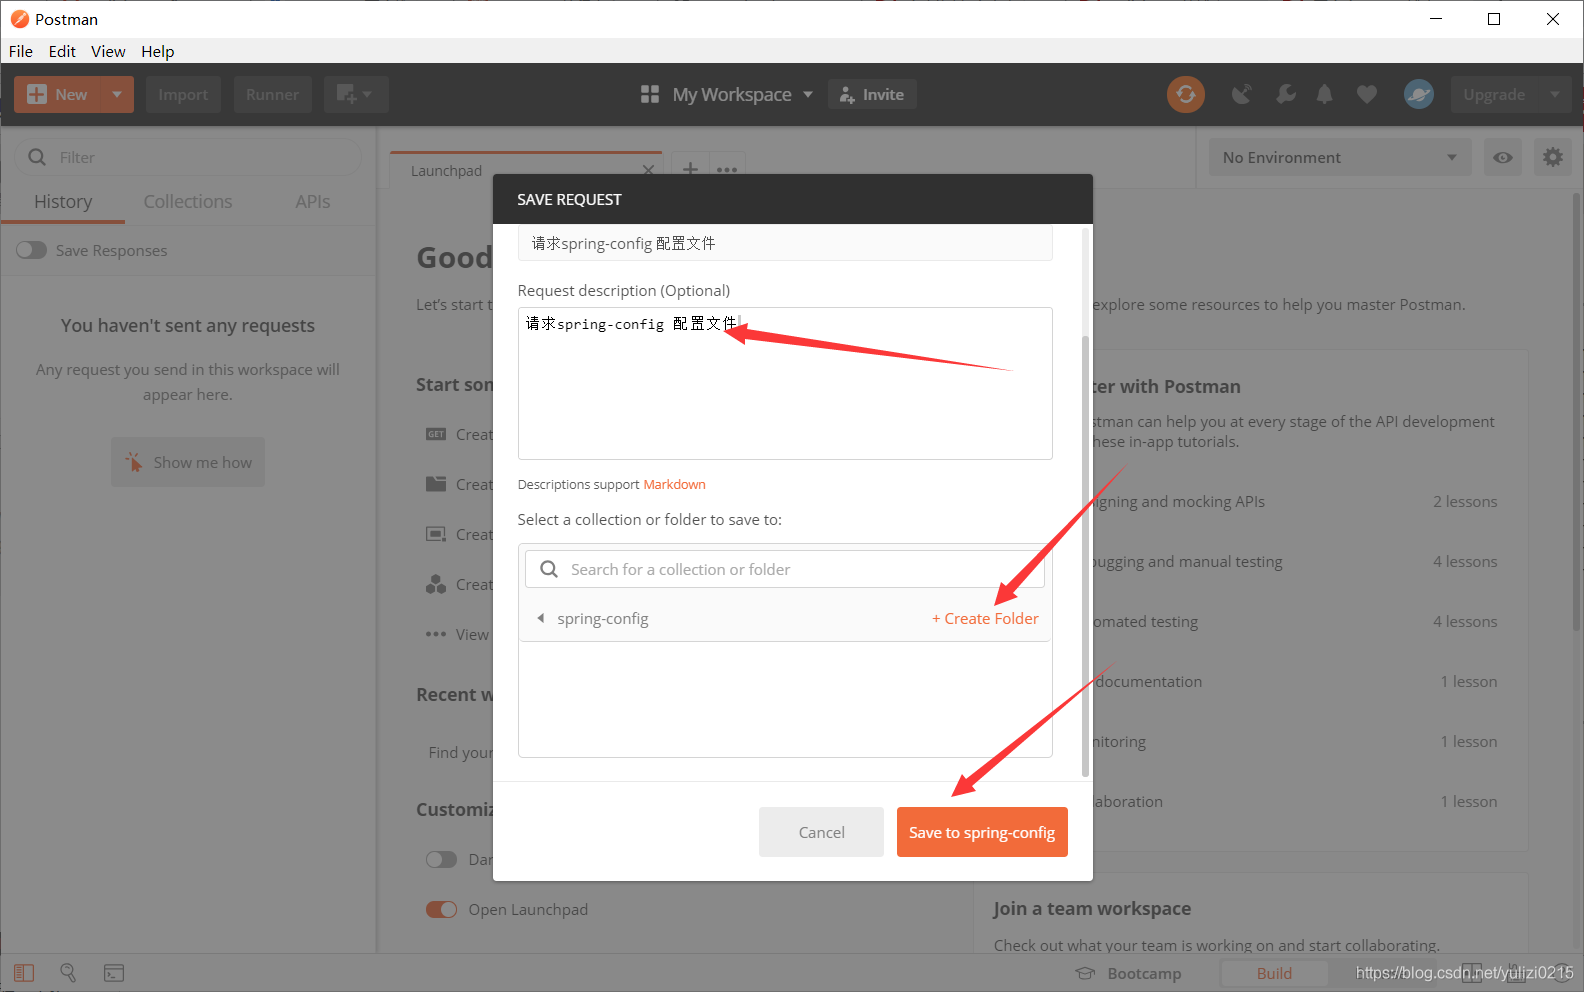1584x992 pixels.
Task: Click the orange sync status icon
Action: click(1185, 94)
